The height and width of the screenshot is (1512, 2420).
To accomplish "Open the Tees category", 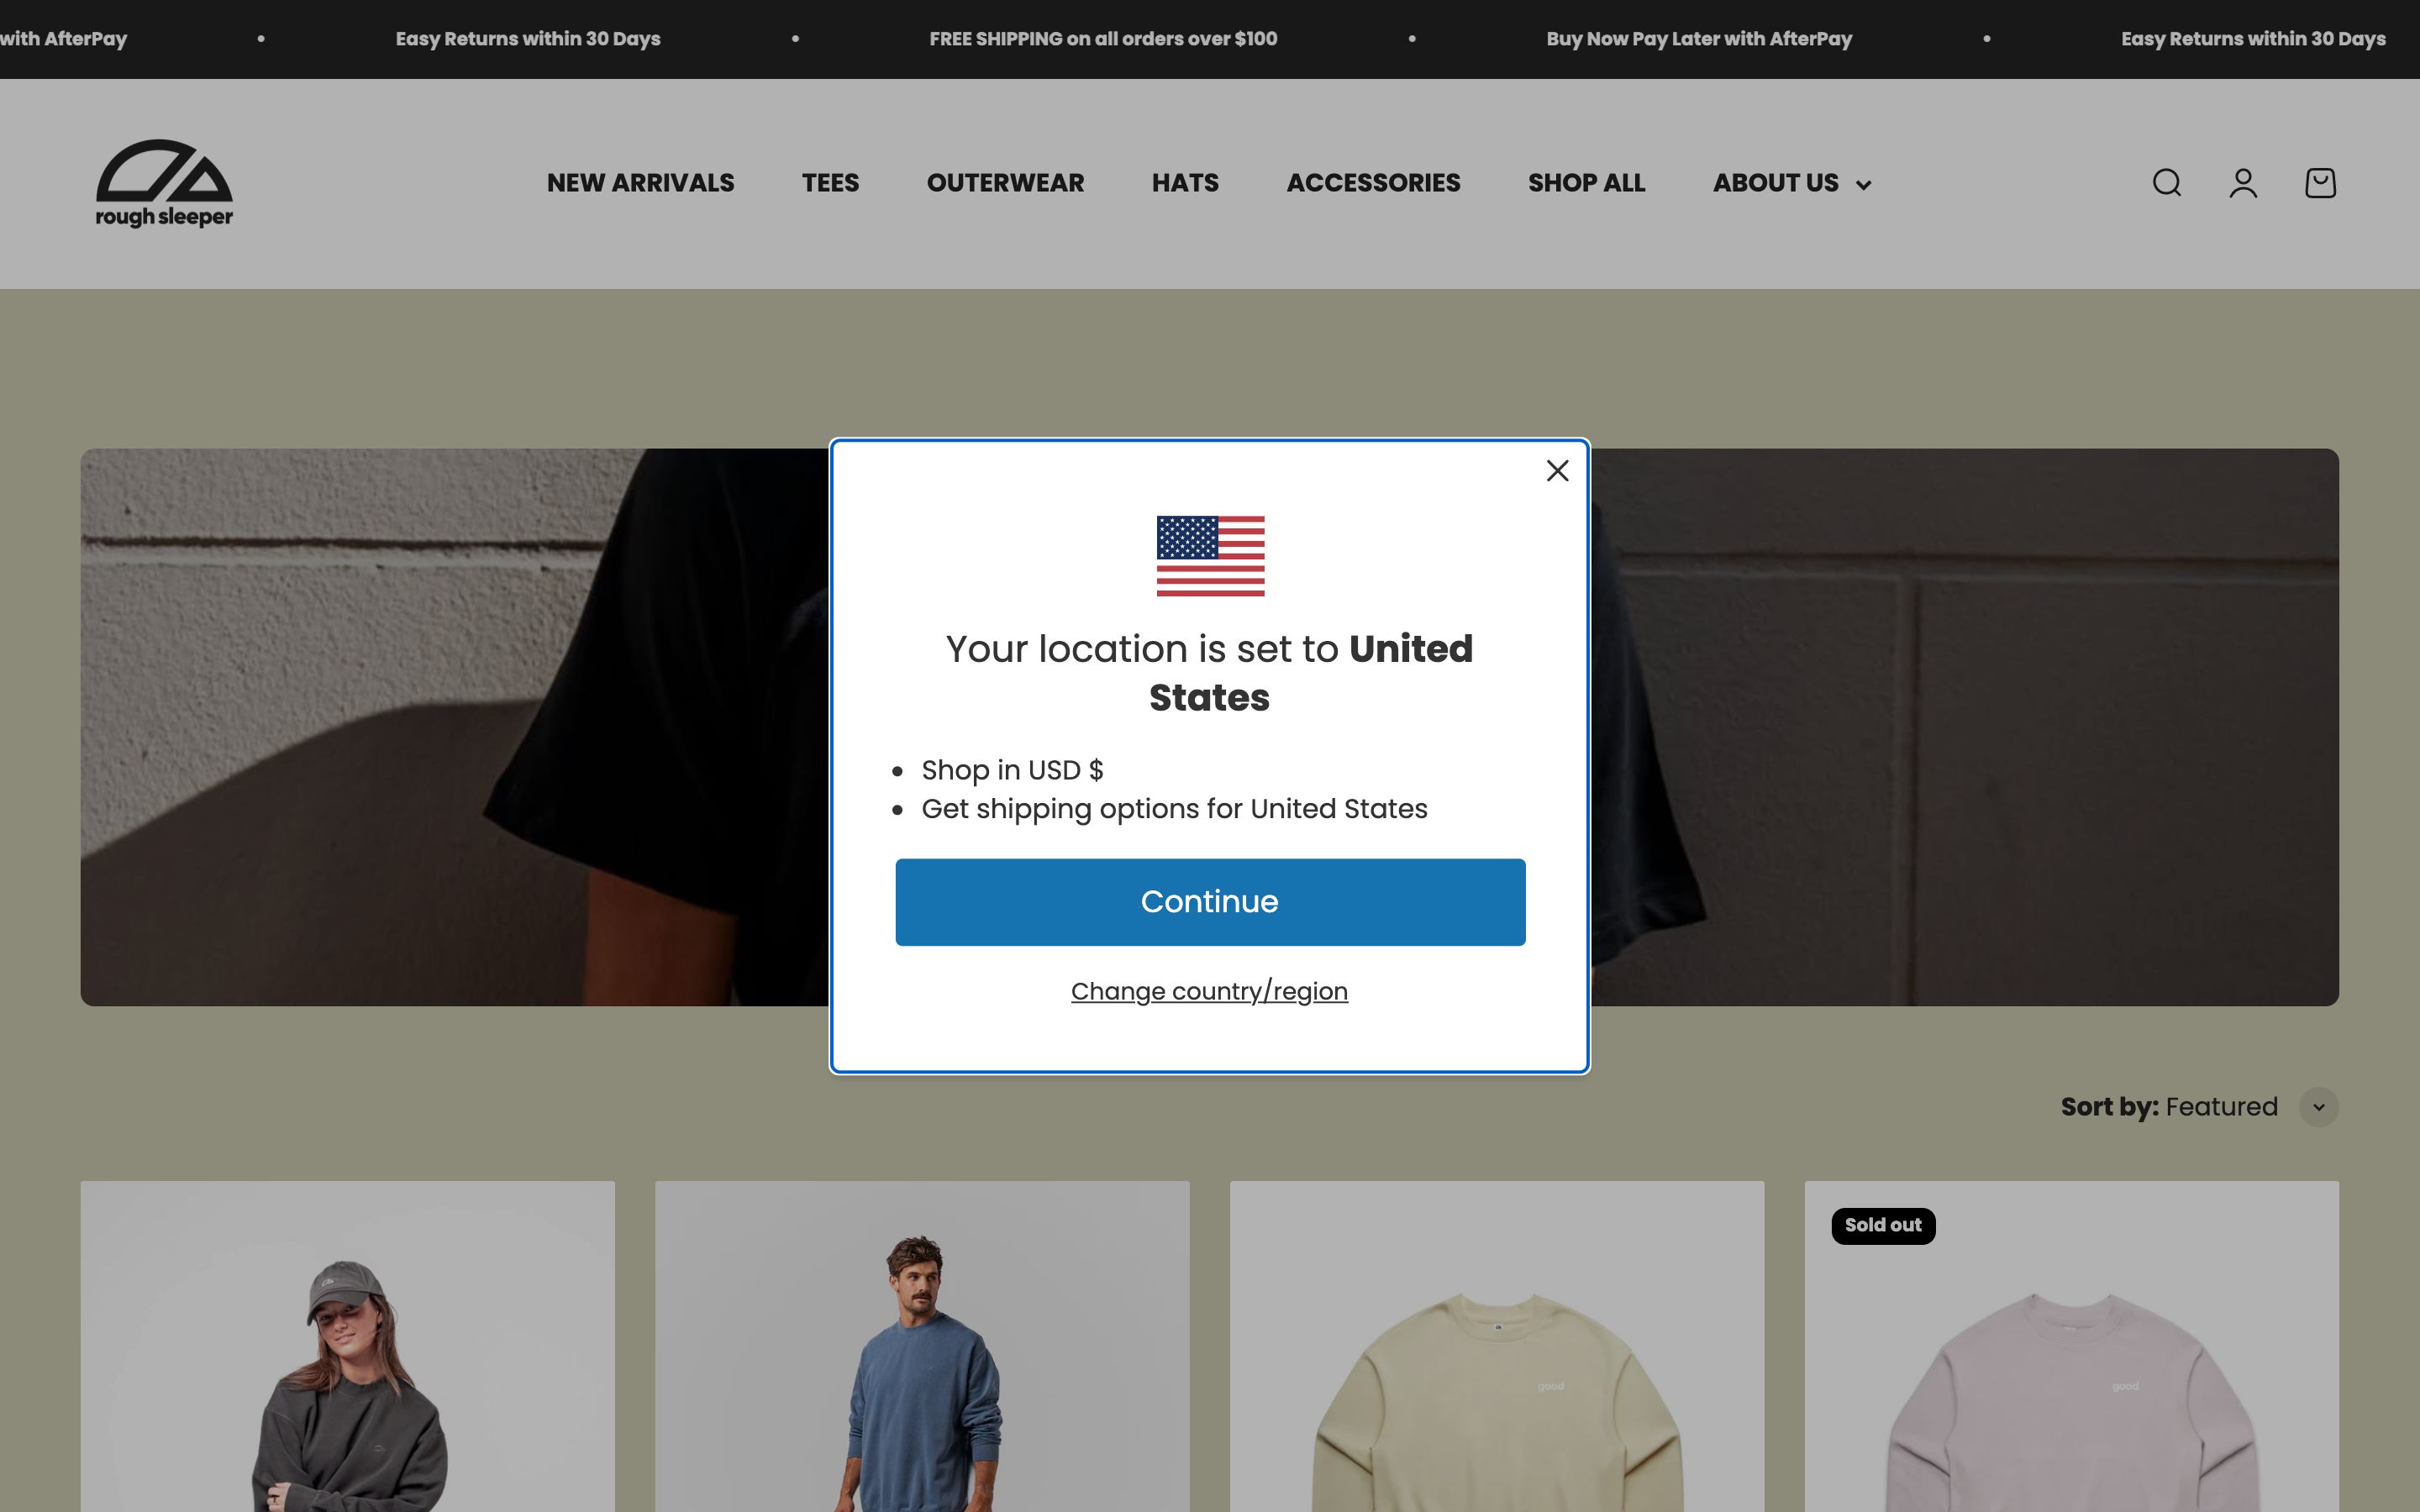I will tap(830, 183).
